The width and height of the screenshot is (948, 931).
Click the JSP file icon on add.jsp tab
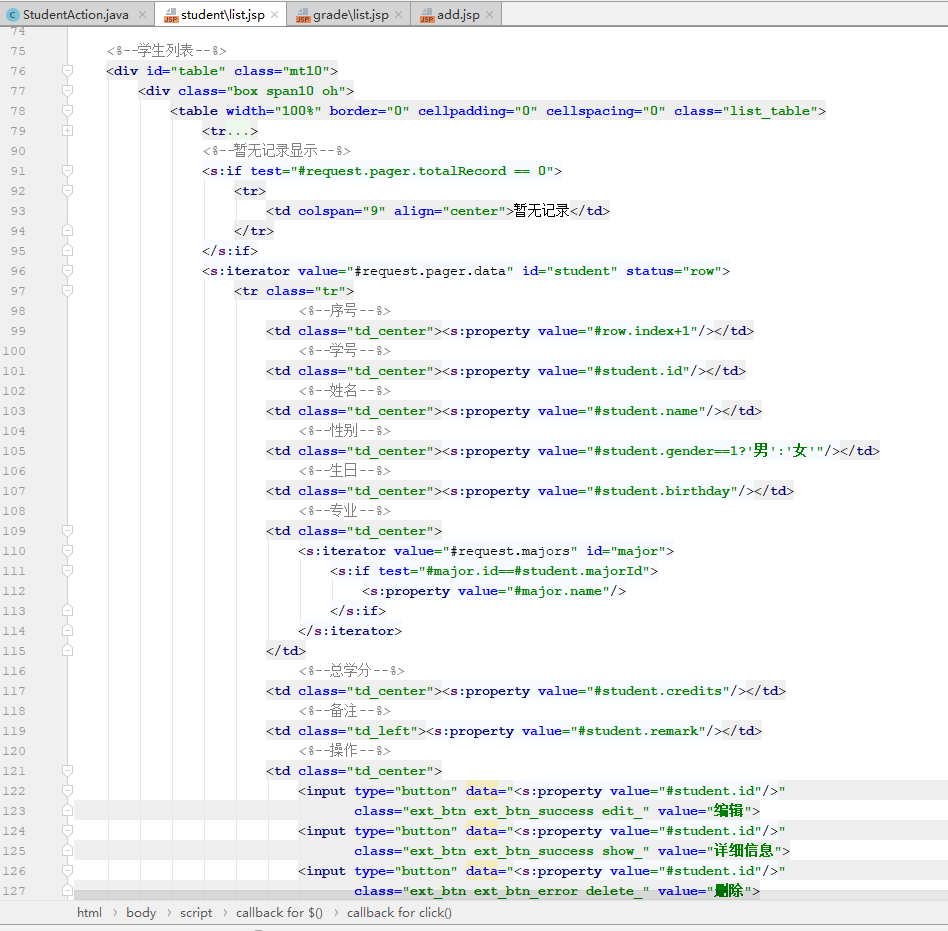click(x=427, y=15)
